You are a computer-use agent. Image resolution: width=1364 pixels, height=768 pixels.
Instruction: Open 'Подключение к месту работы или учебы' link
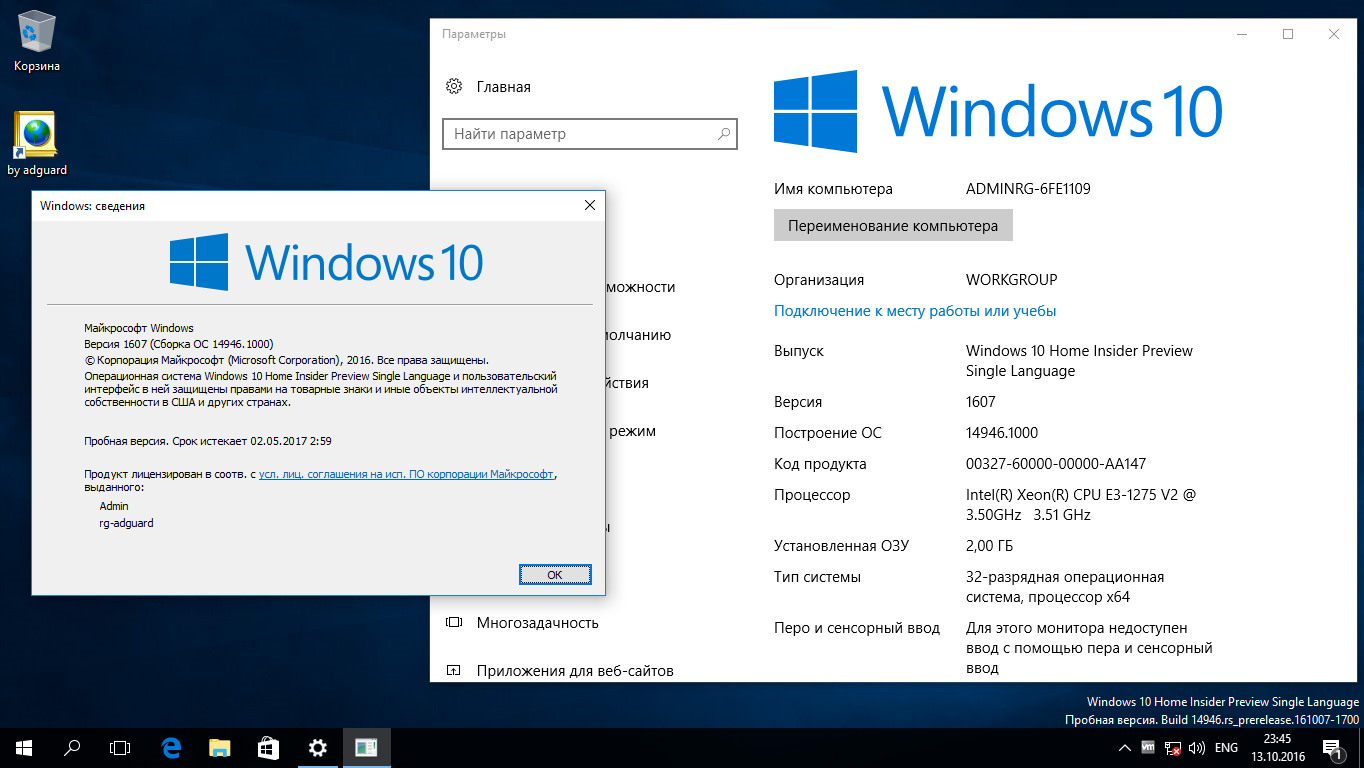click(x=915, y=311)
